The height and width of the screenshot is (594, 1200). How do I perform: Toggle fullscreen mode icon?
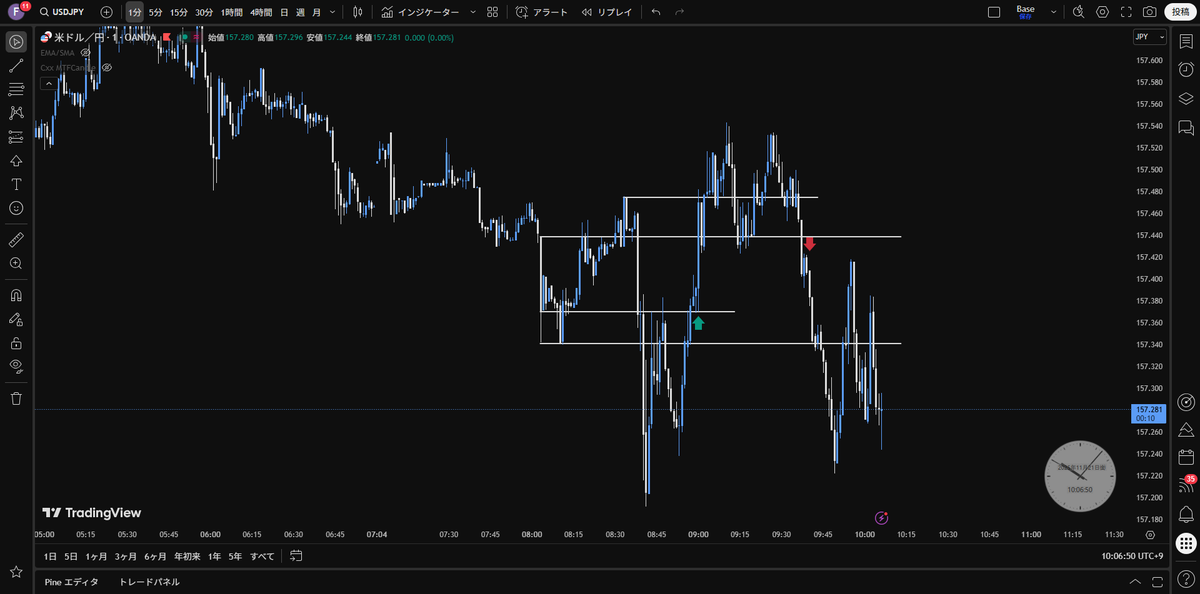point(1127,12)
